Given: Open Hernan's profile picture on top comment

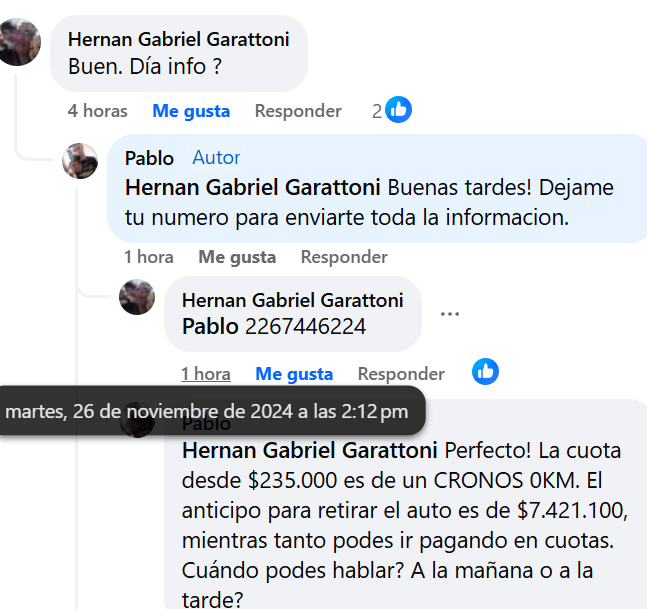Looking at the screenshot, I should click(18, 42).
